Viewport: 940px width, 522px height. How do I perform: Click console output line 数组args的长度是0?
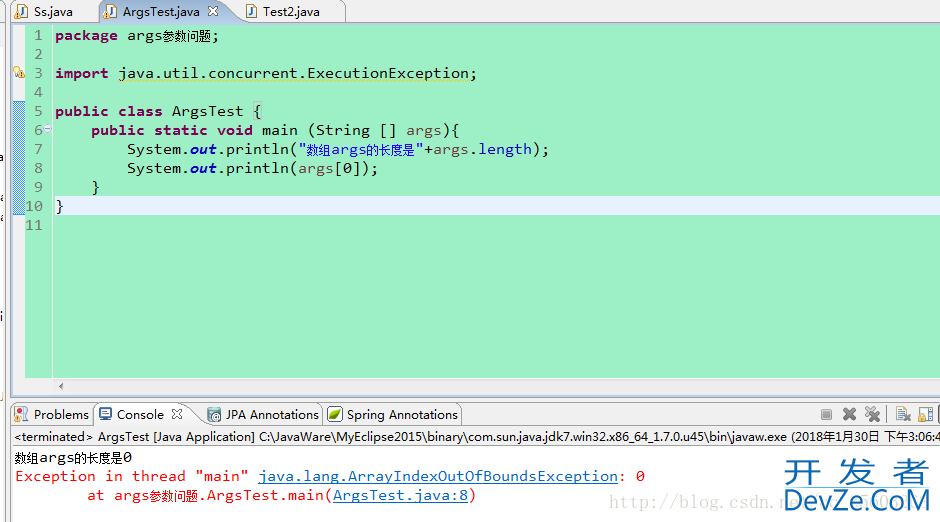(x=73, y=458)
